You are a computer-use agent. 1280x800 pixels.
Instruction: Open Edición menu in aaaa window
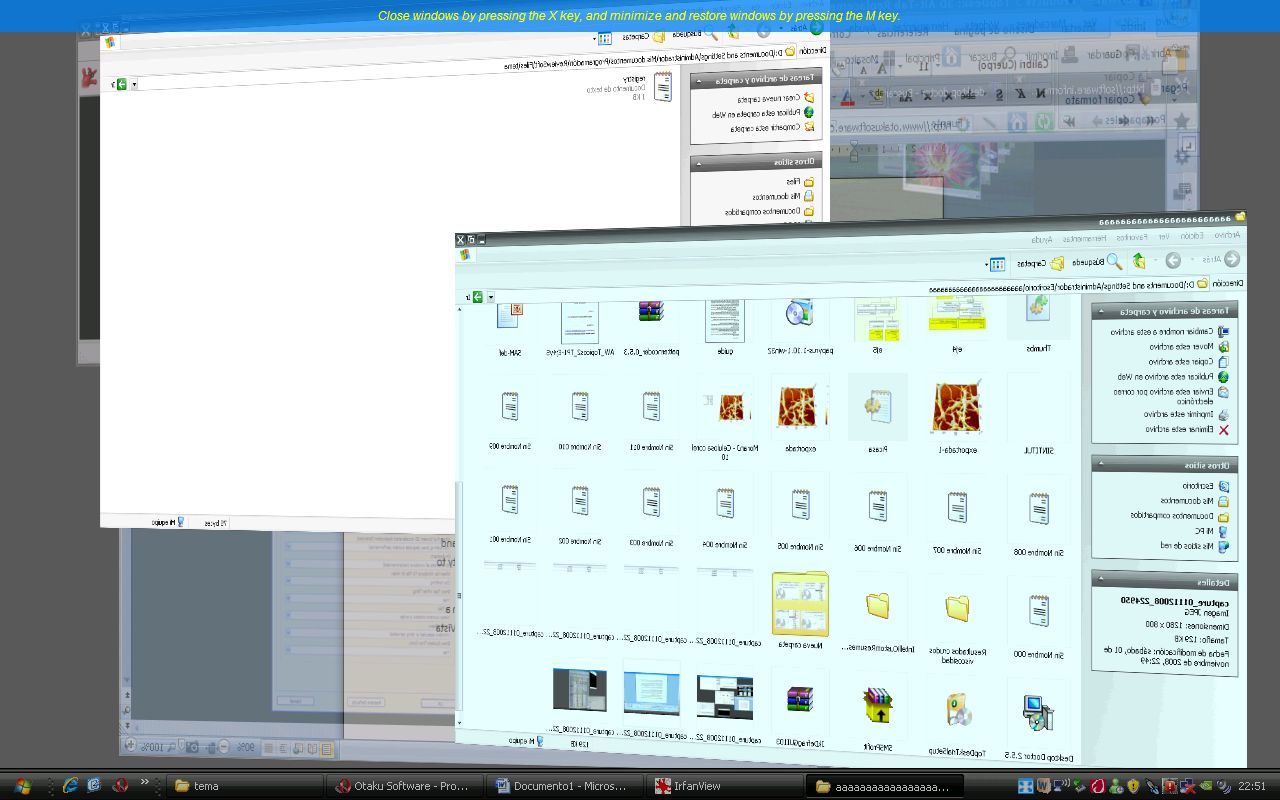pyautogui.click(x=1192, y=236)
